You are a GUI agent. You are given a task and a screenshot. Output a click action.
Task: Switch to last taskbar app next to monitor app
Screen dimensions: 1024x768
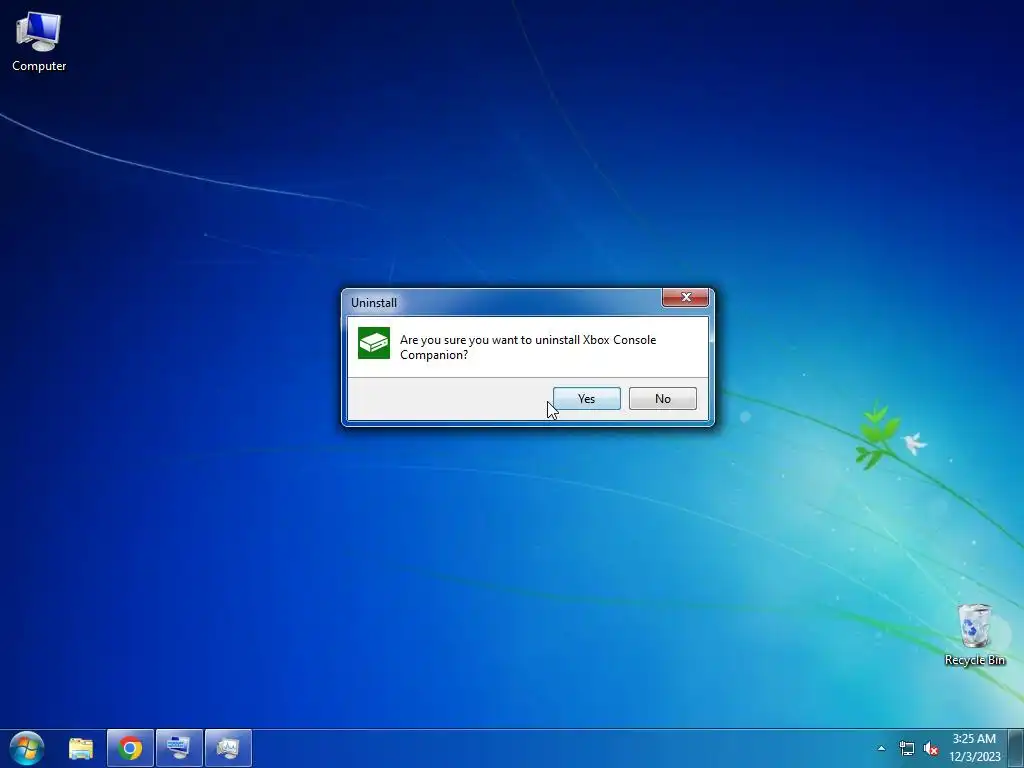click(228, 748)
